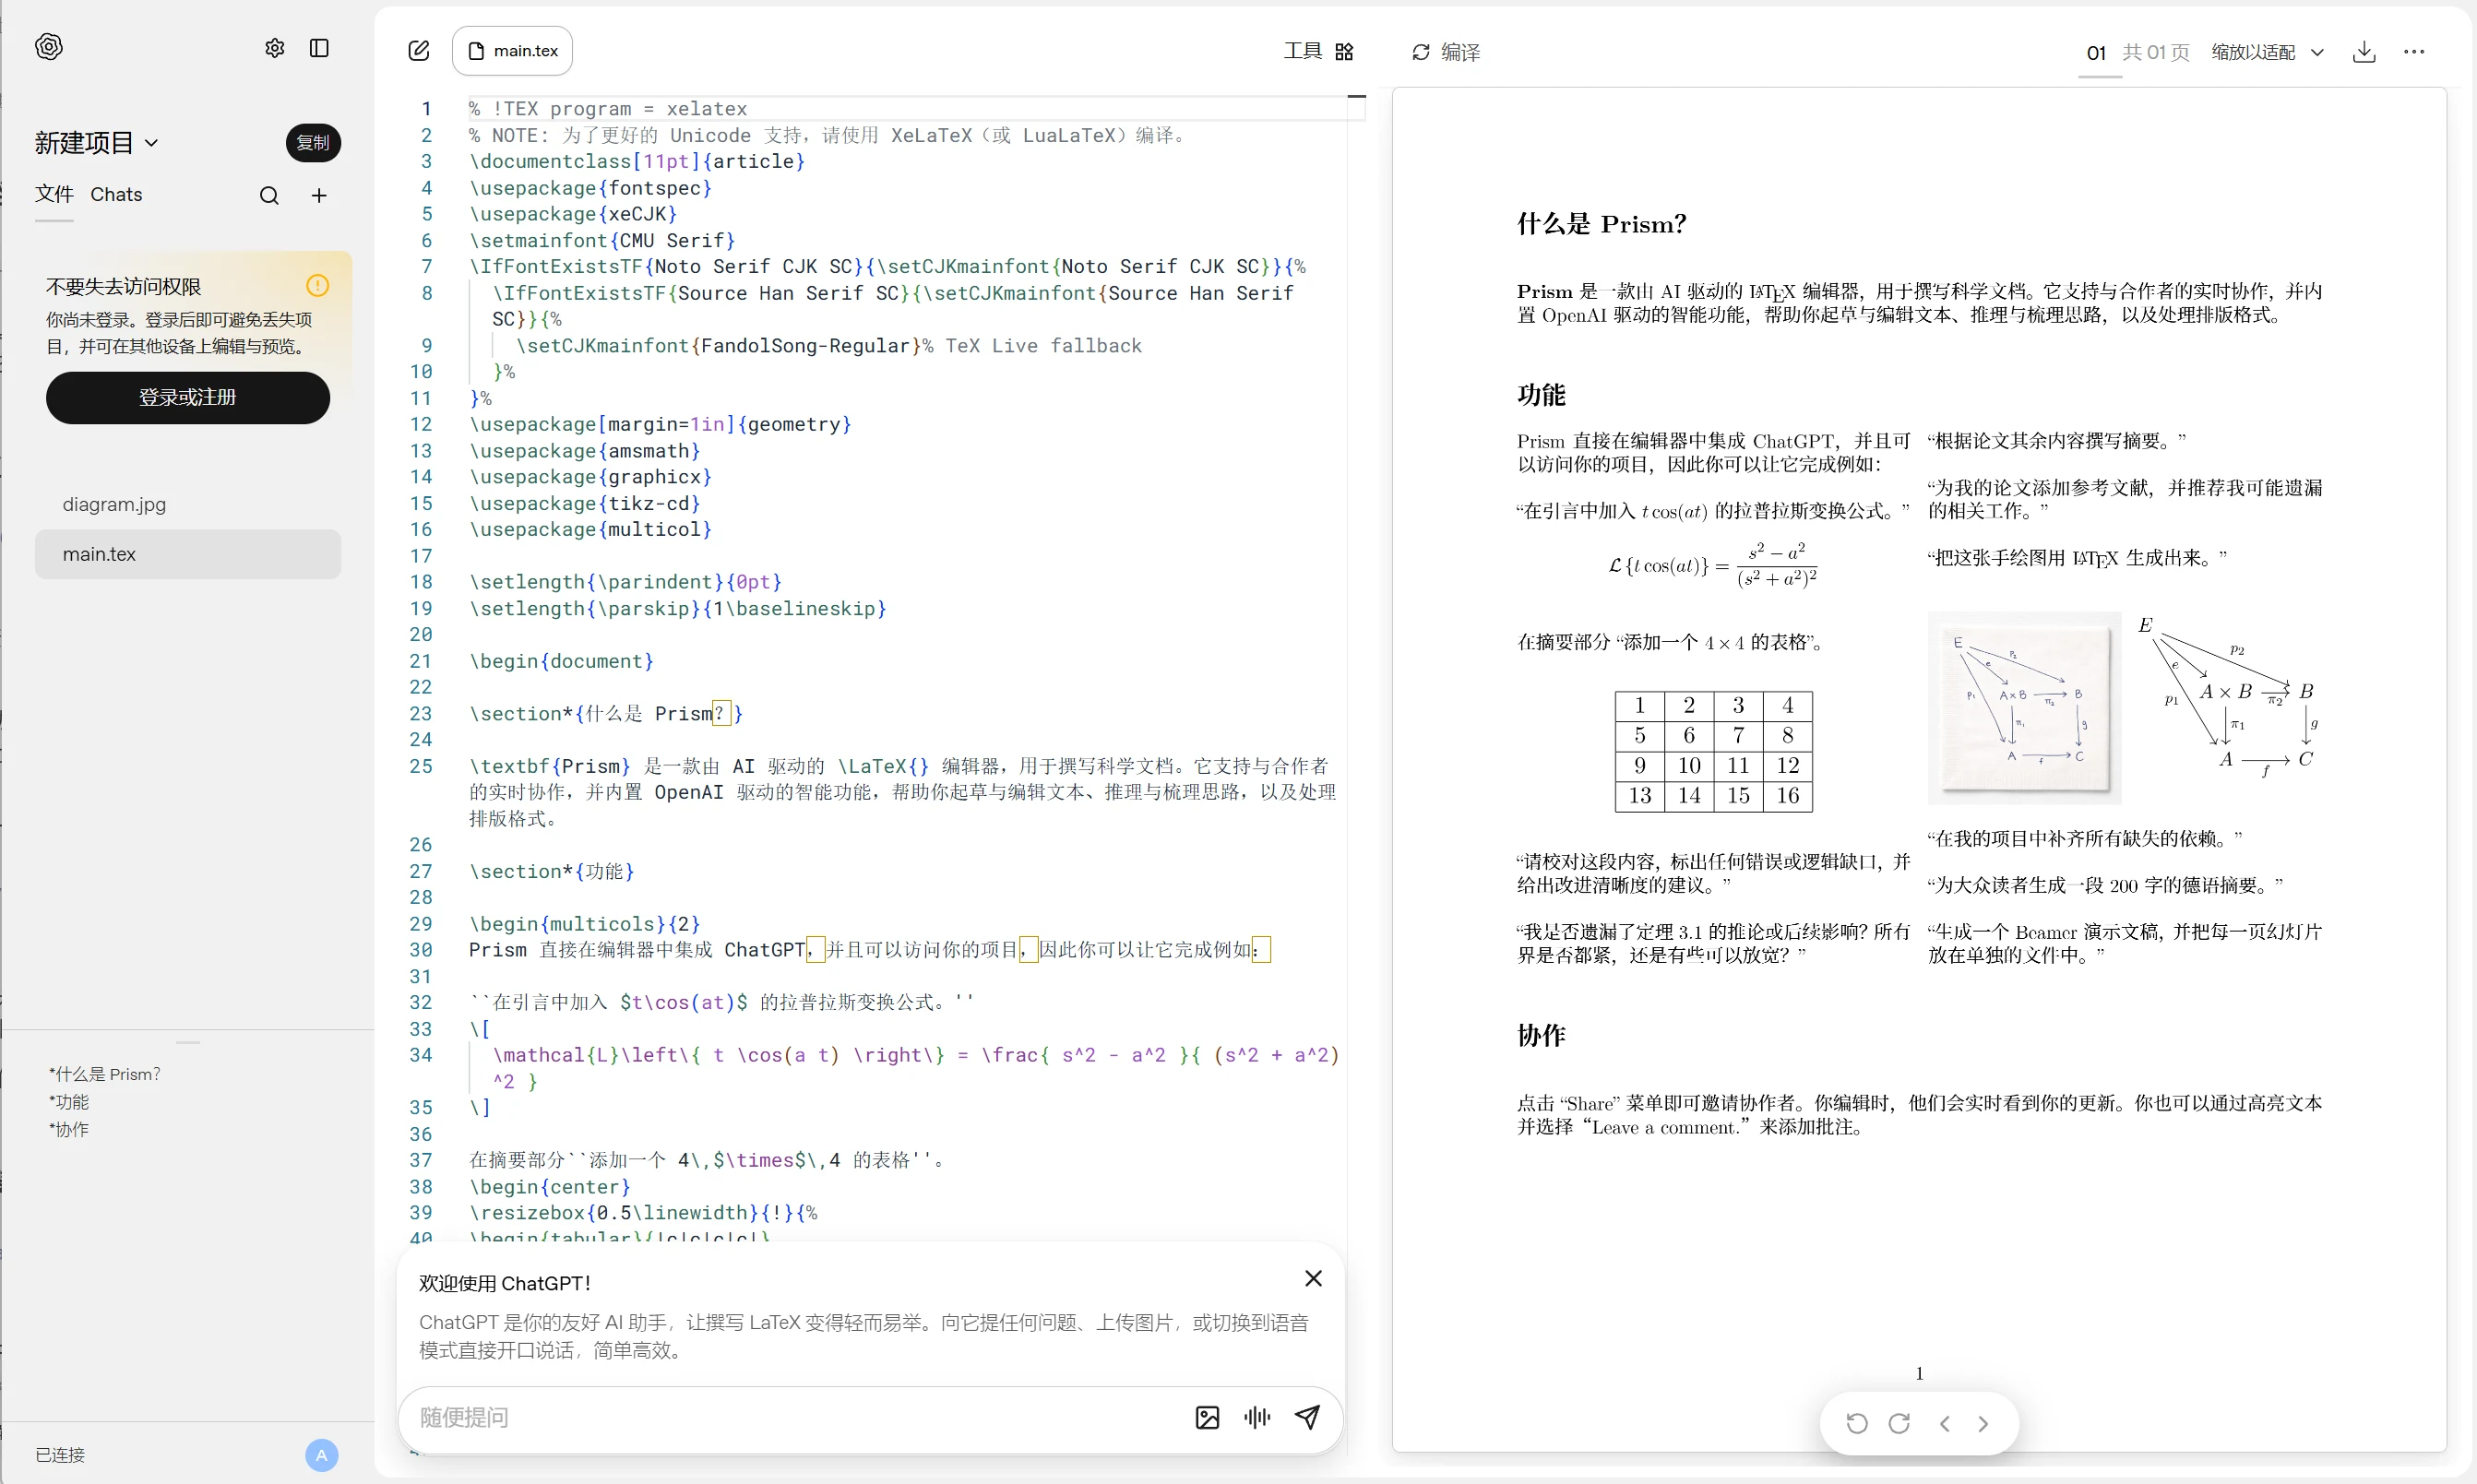
Task: Rotate the preview counterclockwise
Action: click(x=1856, y=1423)
